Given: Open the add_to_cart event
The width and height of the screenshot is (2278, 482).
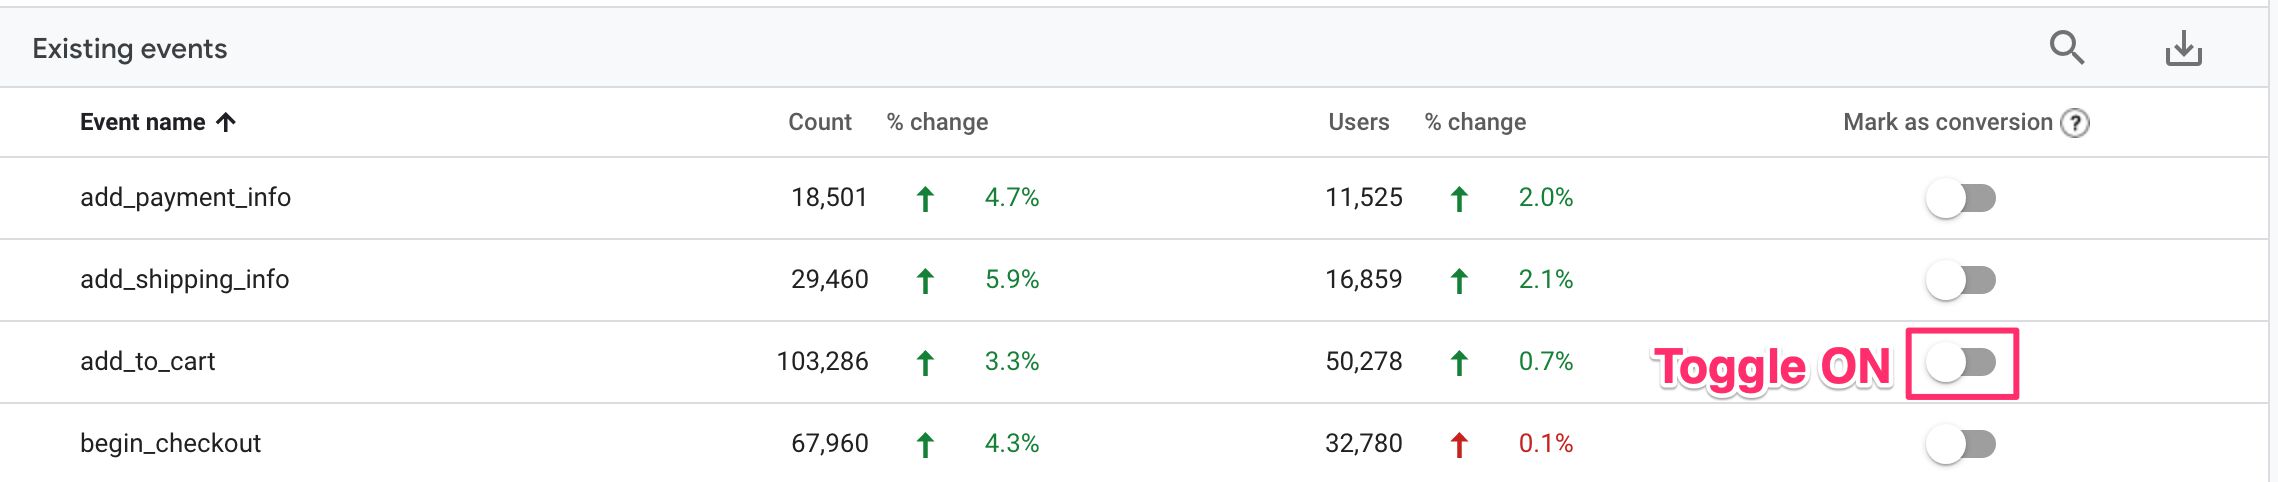Looking at the screenshot, I should coord(148,361).
